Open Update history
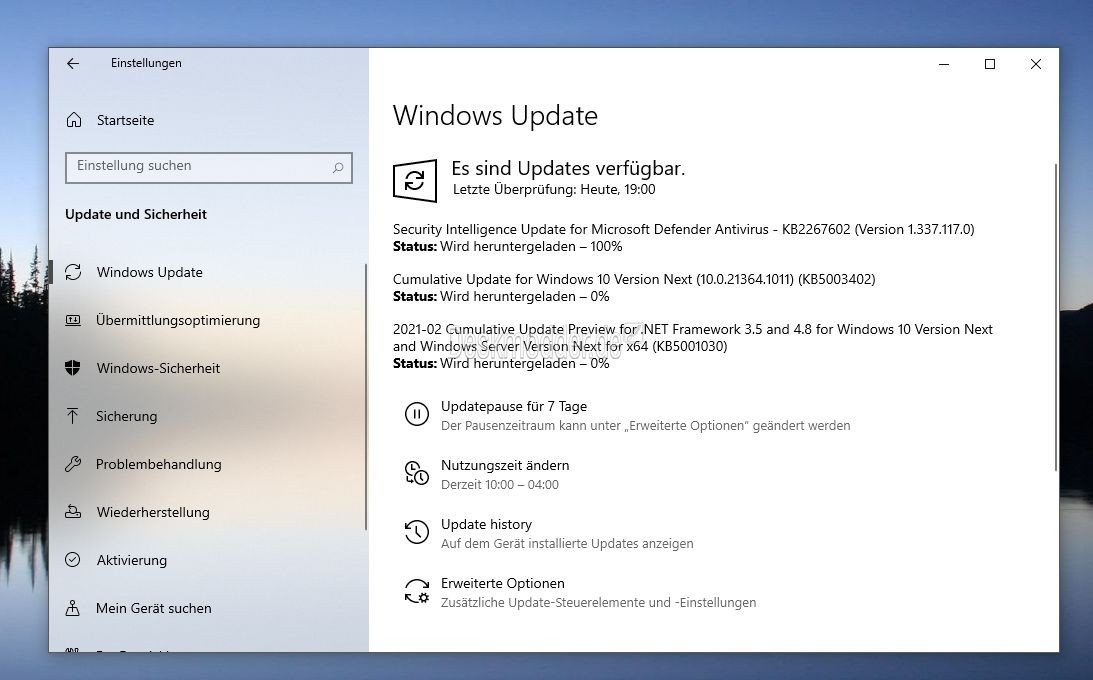 486,525
